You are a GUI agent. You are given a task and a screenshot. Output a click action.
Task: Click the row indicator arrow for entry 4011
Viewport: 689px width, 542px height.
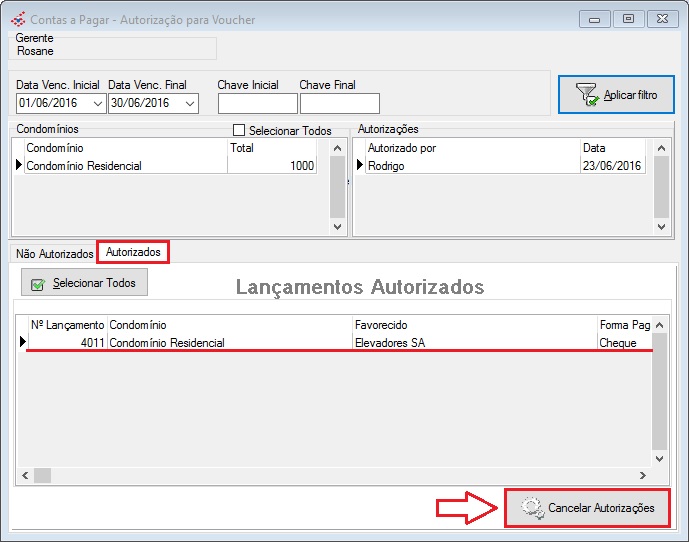click(x=22, y=342)
